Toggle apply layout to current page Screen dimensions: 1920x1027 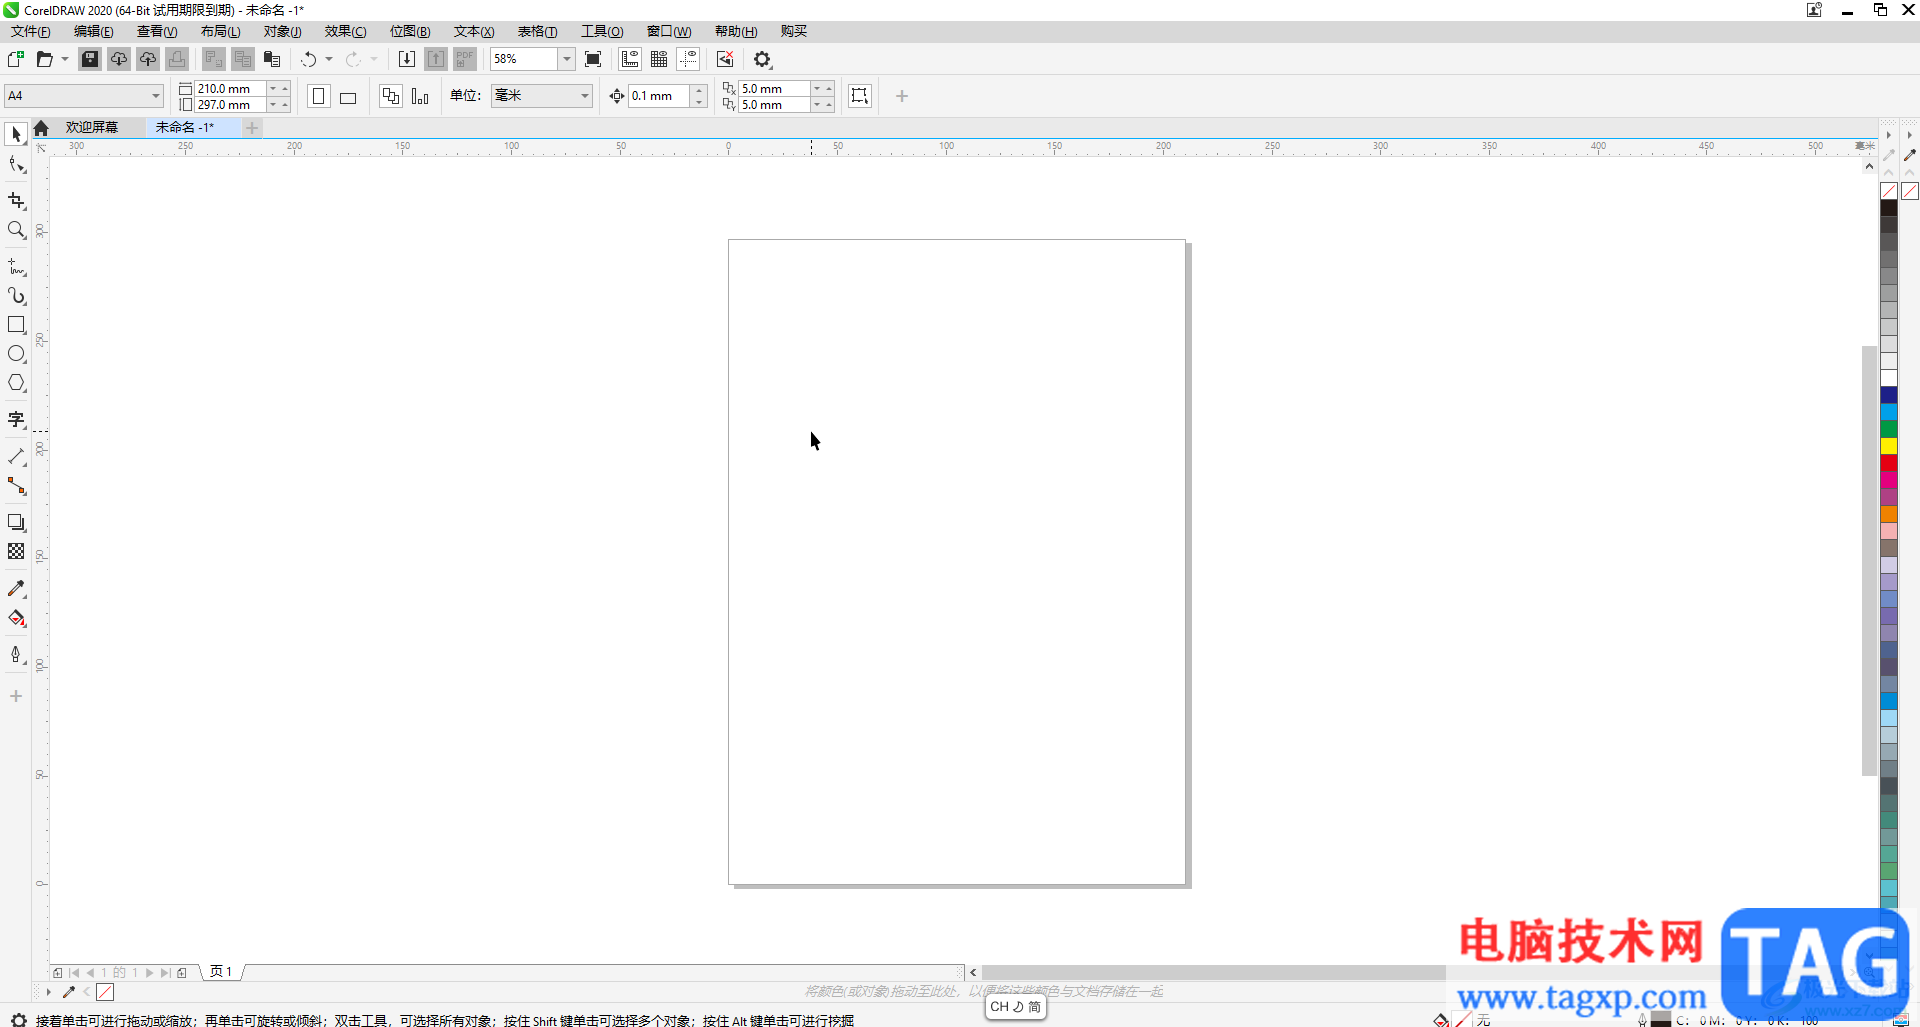(420, 96)
